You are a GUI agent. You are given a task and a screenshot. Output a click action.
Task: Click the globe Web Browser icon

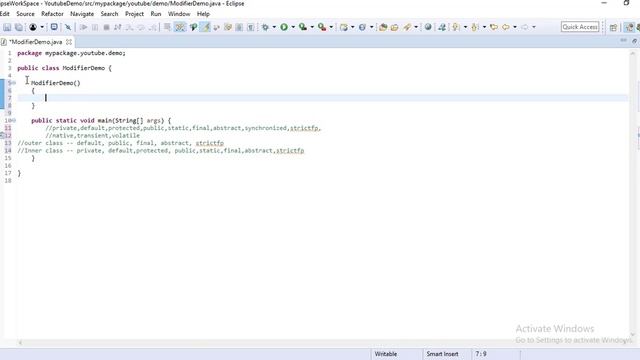click(428, 27)
